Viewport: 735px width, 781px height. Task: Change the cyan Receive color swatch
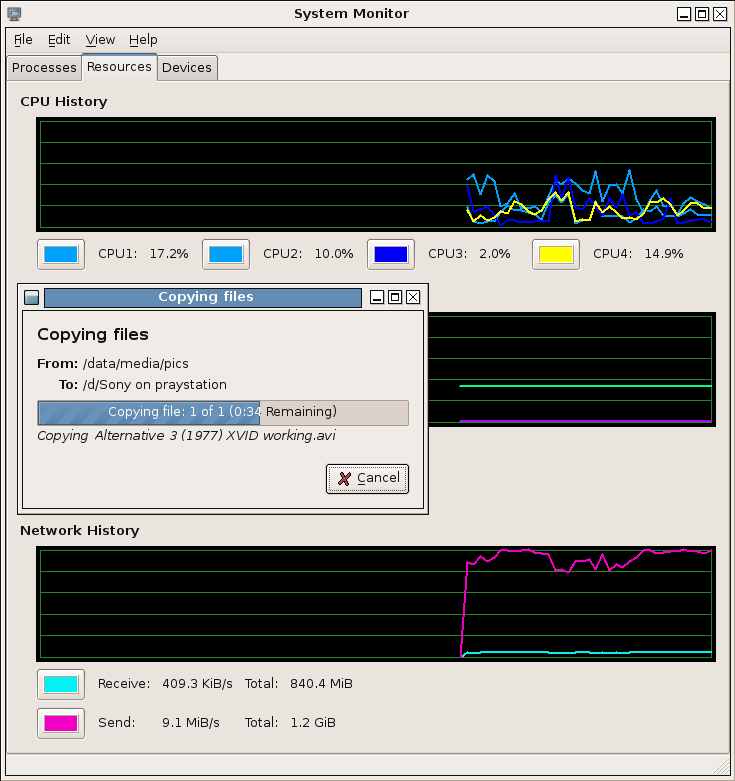pyautogui.click(x=61, y=684)
